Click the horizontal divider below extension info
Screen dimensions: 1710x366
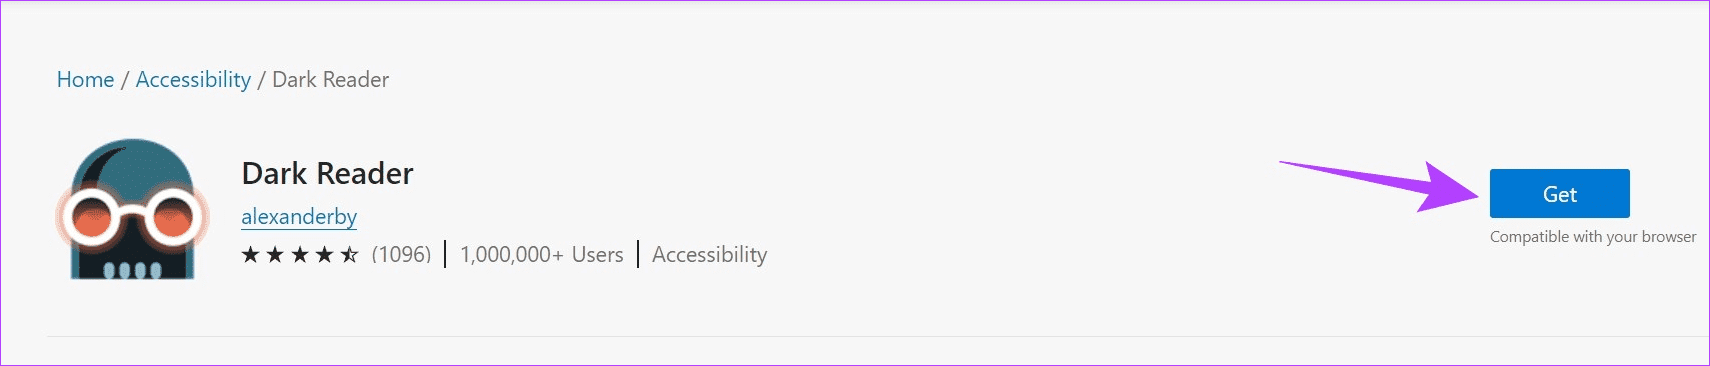click(x=878, y=336)
